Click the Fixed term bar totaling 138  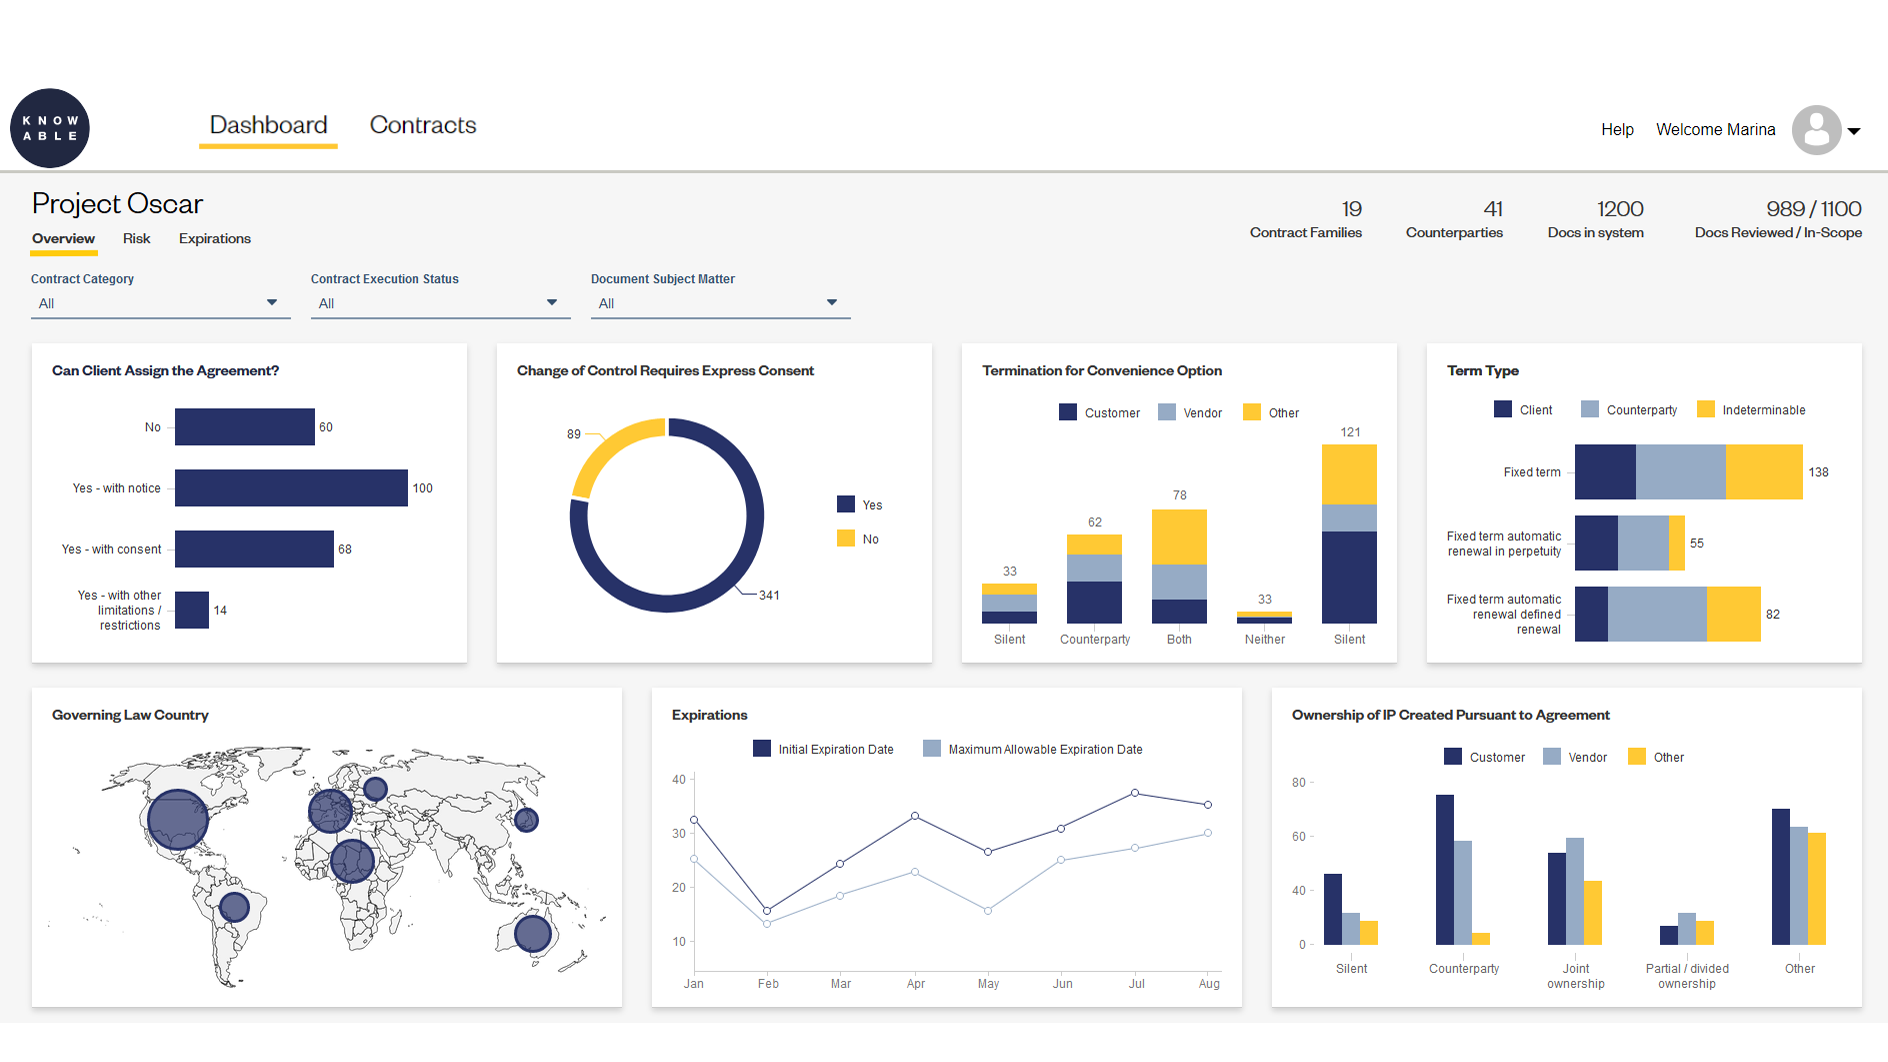pyautogui.click(x=1689, y=472)
